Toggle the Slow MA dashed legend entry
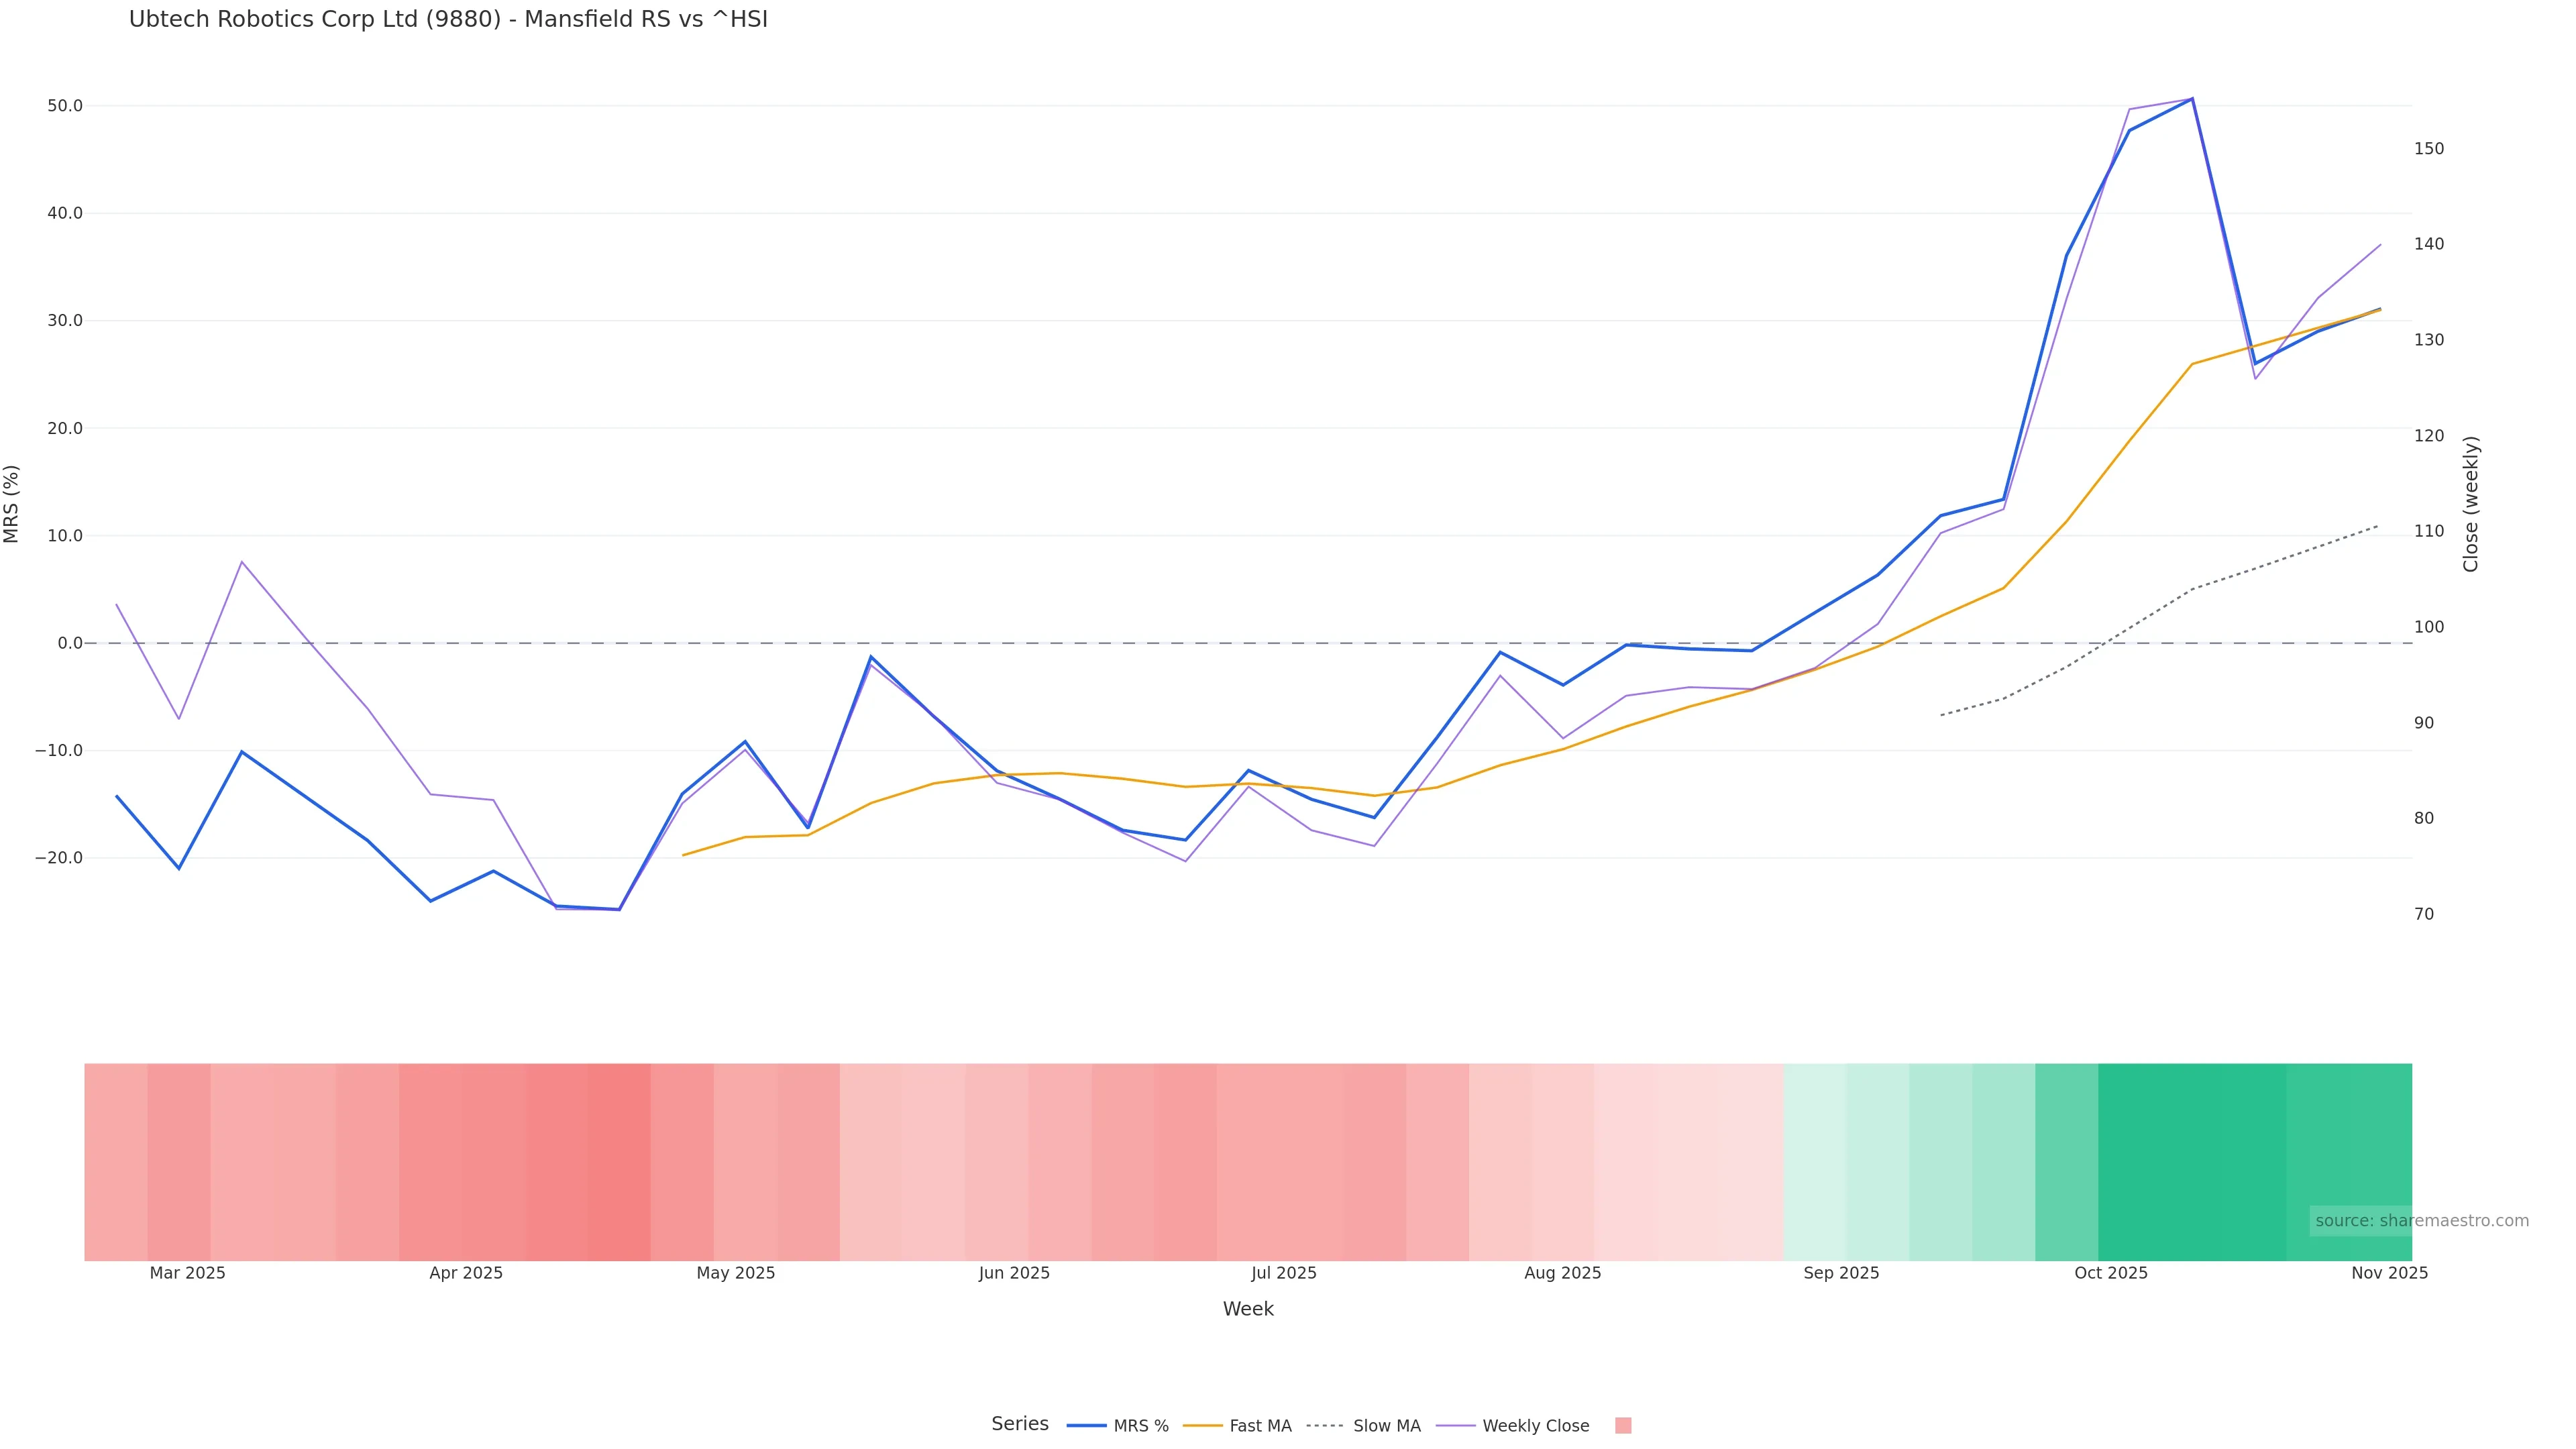 [x=1386, y=1426]
